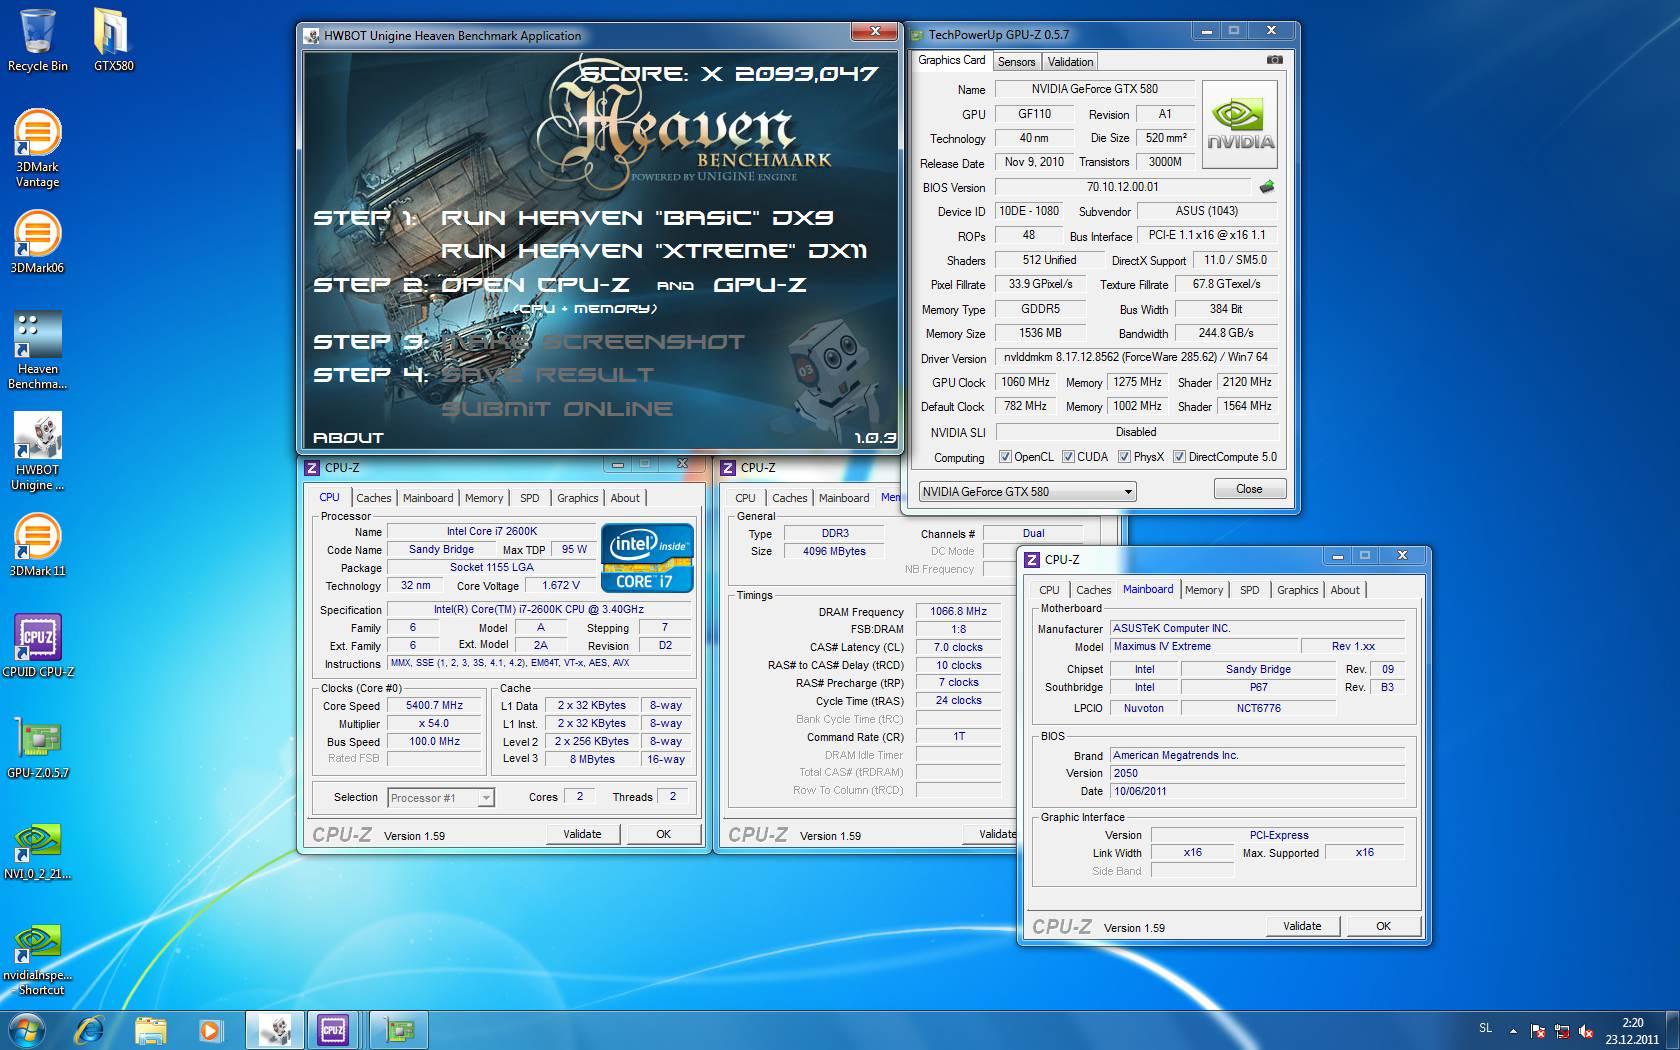Open the NVIDIA GeForce GTX 580 dropdown

[1027, 491]
